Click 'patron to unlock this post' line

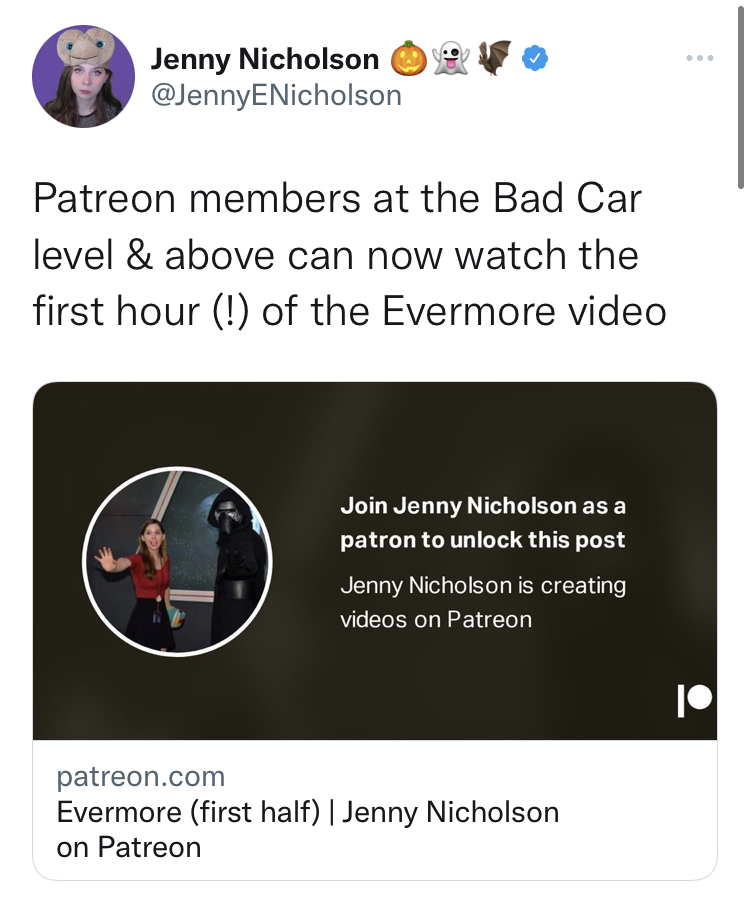[483, 540]
